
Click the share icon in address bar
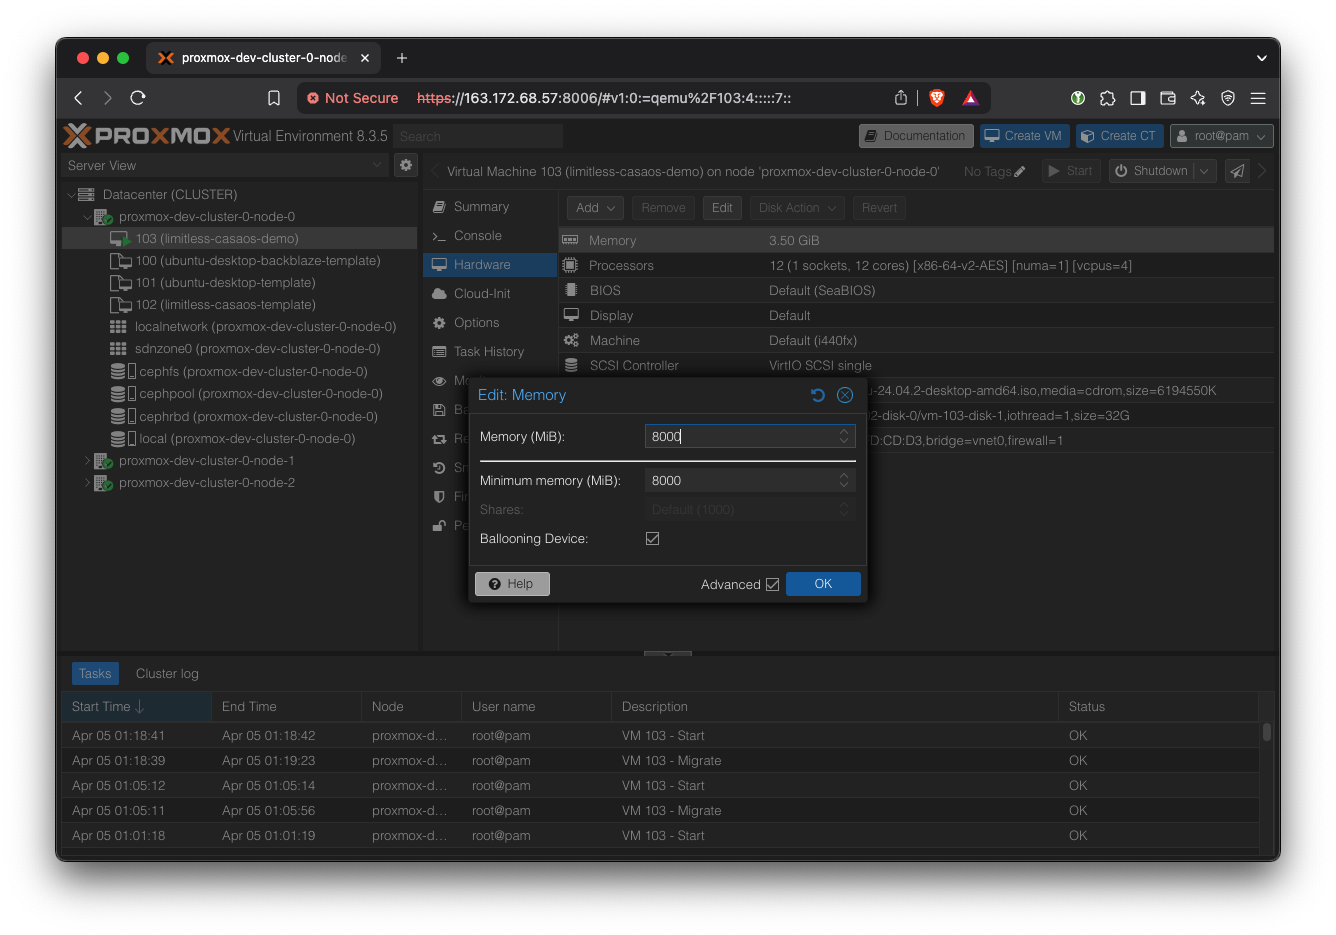click(901, 98)
